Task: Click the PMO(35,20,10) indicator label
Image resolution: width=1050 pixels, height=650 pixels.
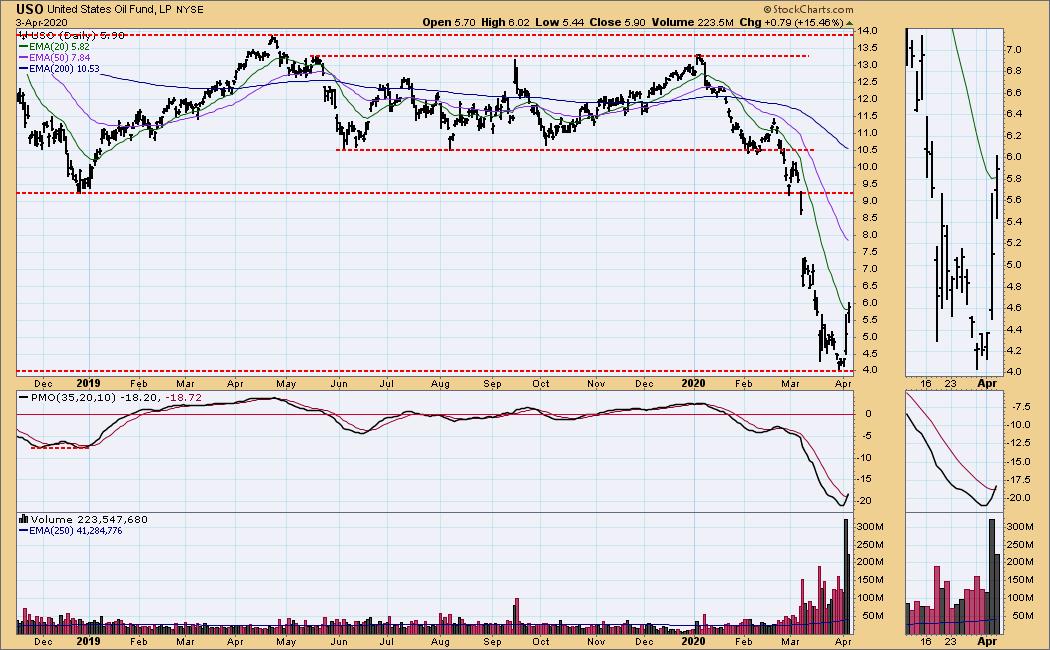Action: [x=74, y=398]
